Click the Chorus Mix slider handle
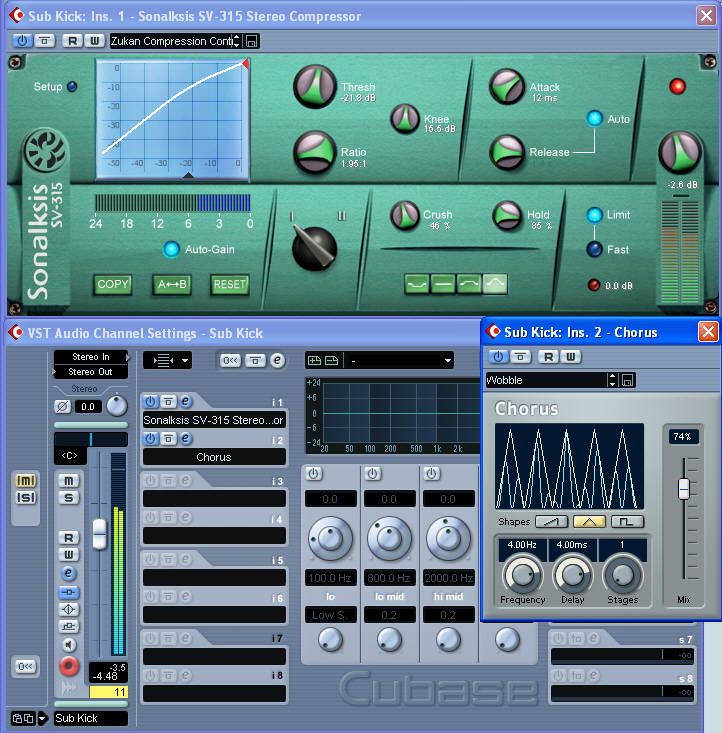Image resolution: width=722 pixels, height=733 pixels. point(683,489)
